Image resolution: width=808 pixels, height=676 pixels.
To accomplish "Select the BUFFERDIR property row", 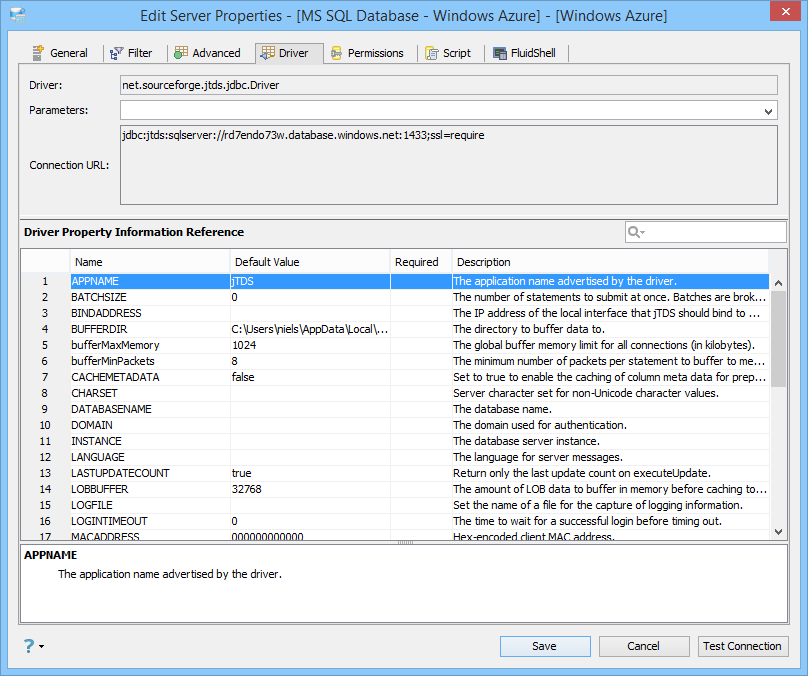I will (x=395, y=329).
